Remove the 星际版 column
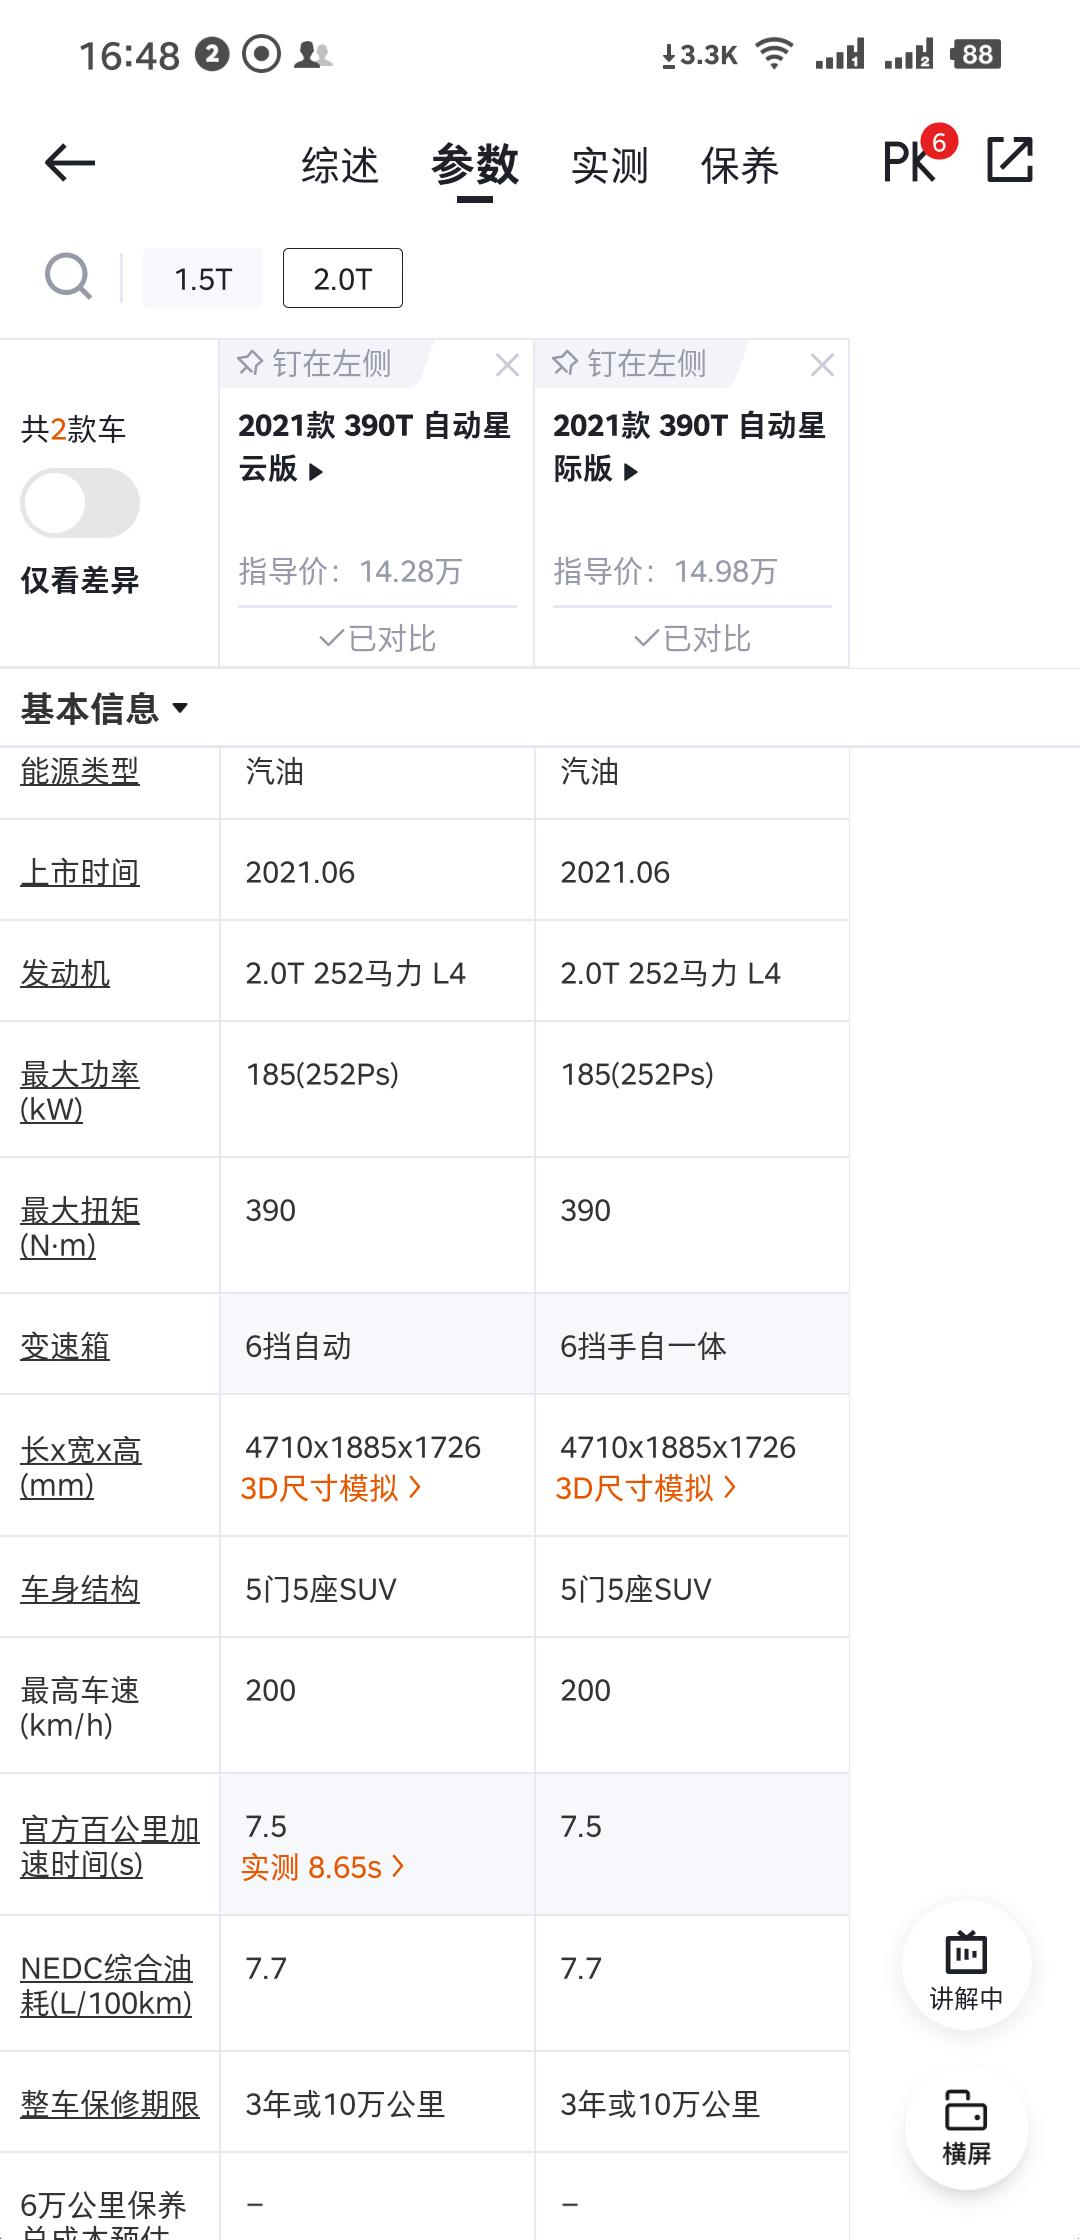 coord(822,366)
